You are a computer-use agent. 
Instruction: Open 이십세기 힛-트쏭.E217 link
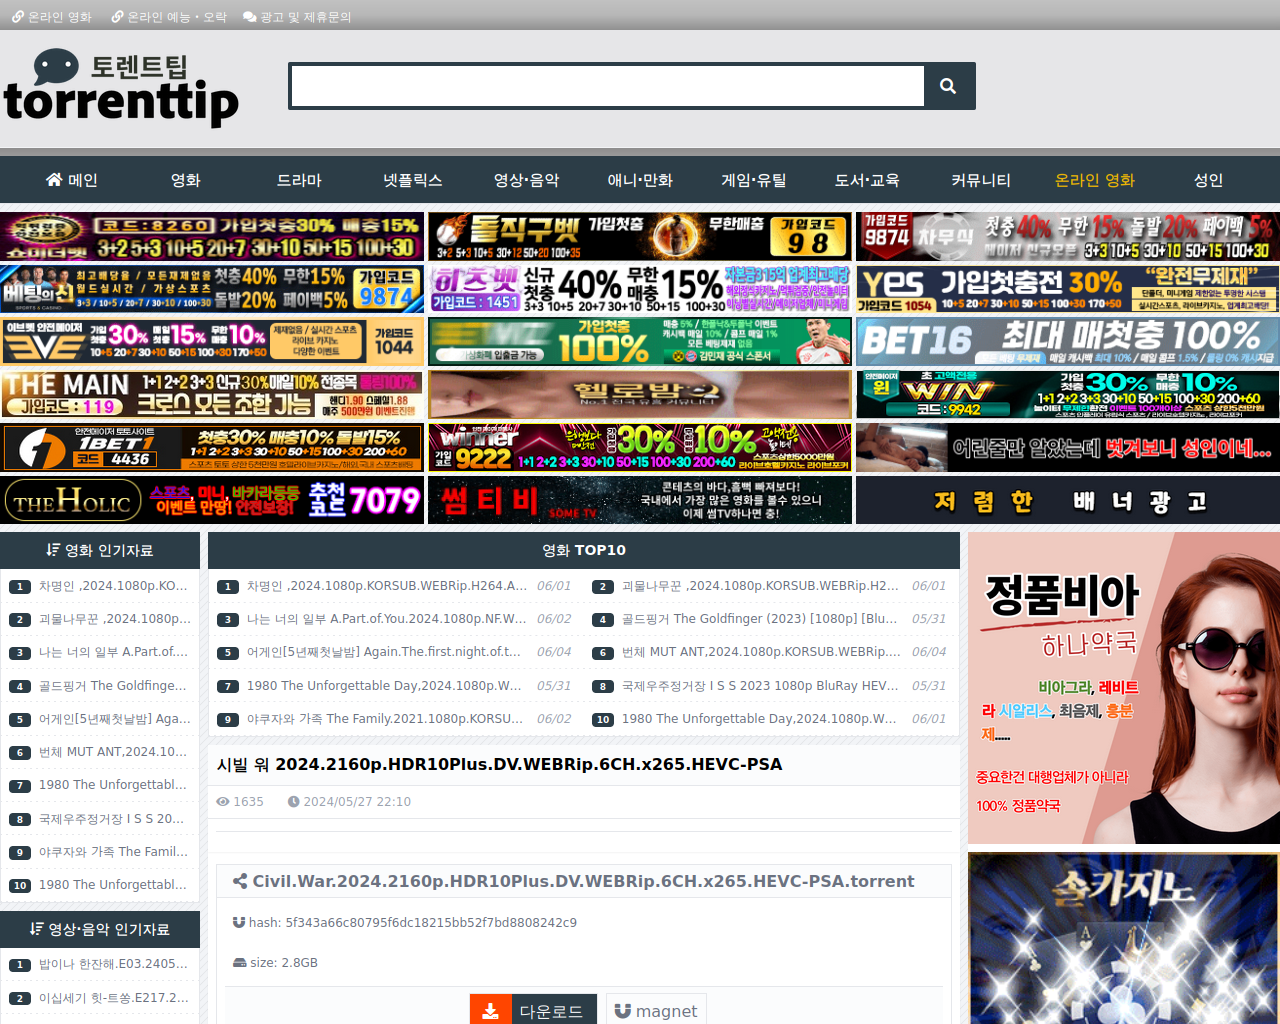point(114,998)
